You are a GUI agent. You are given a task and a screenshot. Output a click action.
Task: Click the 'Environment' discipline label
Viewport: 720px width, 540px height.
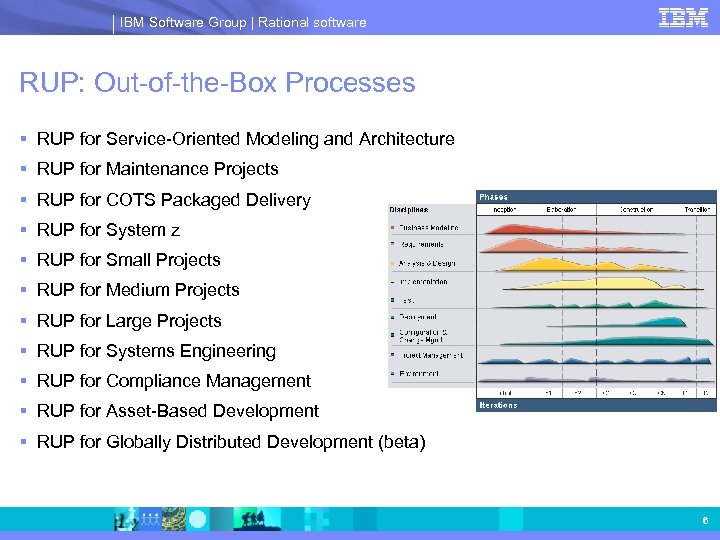click(x=419, y=374)
